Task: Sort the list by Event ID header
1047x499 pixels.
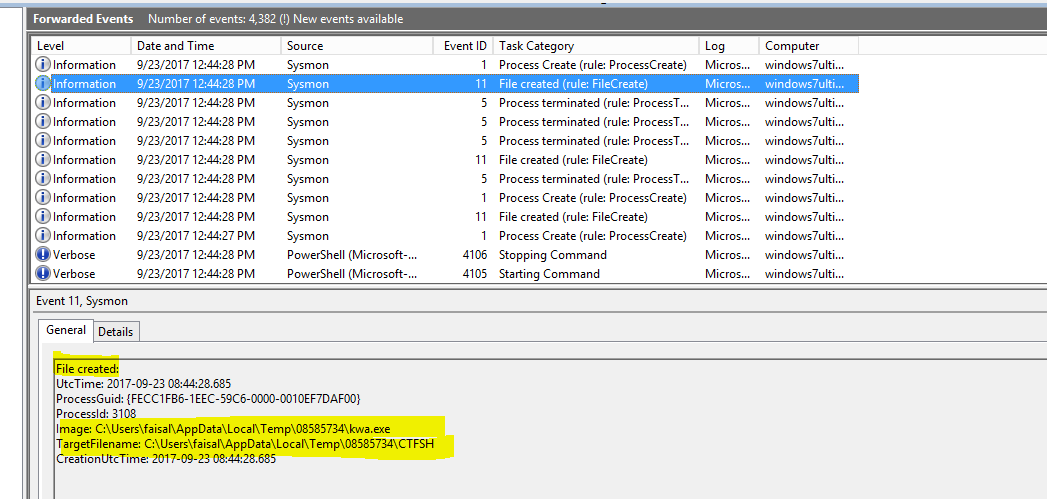Action: [x=464, y=46]
